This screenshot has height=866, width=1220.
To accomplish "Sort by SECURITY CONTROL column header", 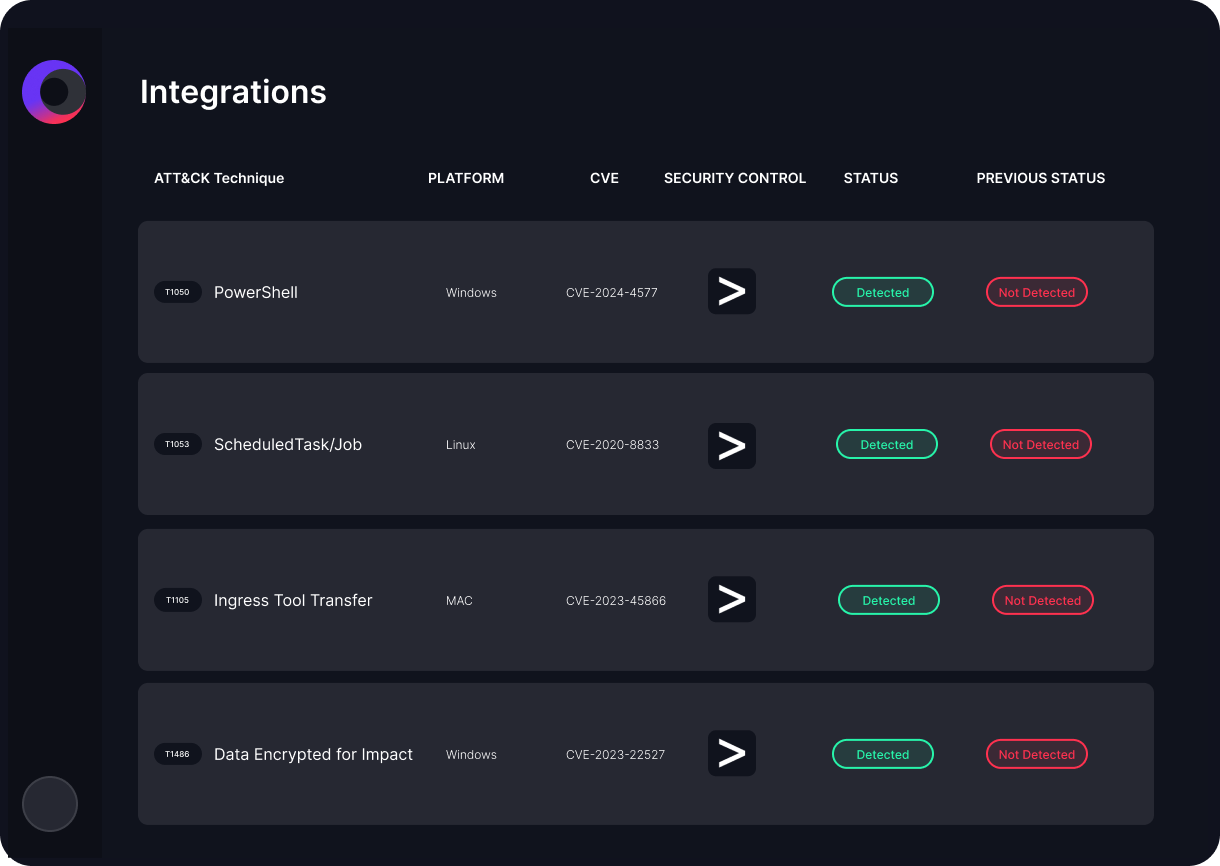I will pos(735,178).
